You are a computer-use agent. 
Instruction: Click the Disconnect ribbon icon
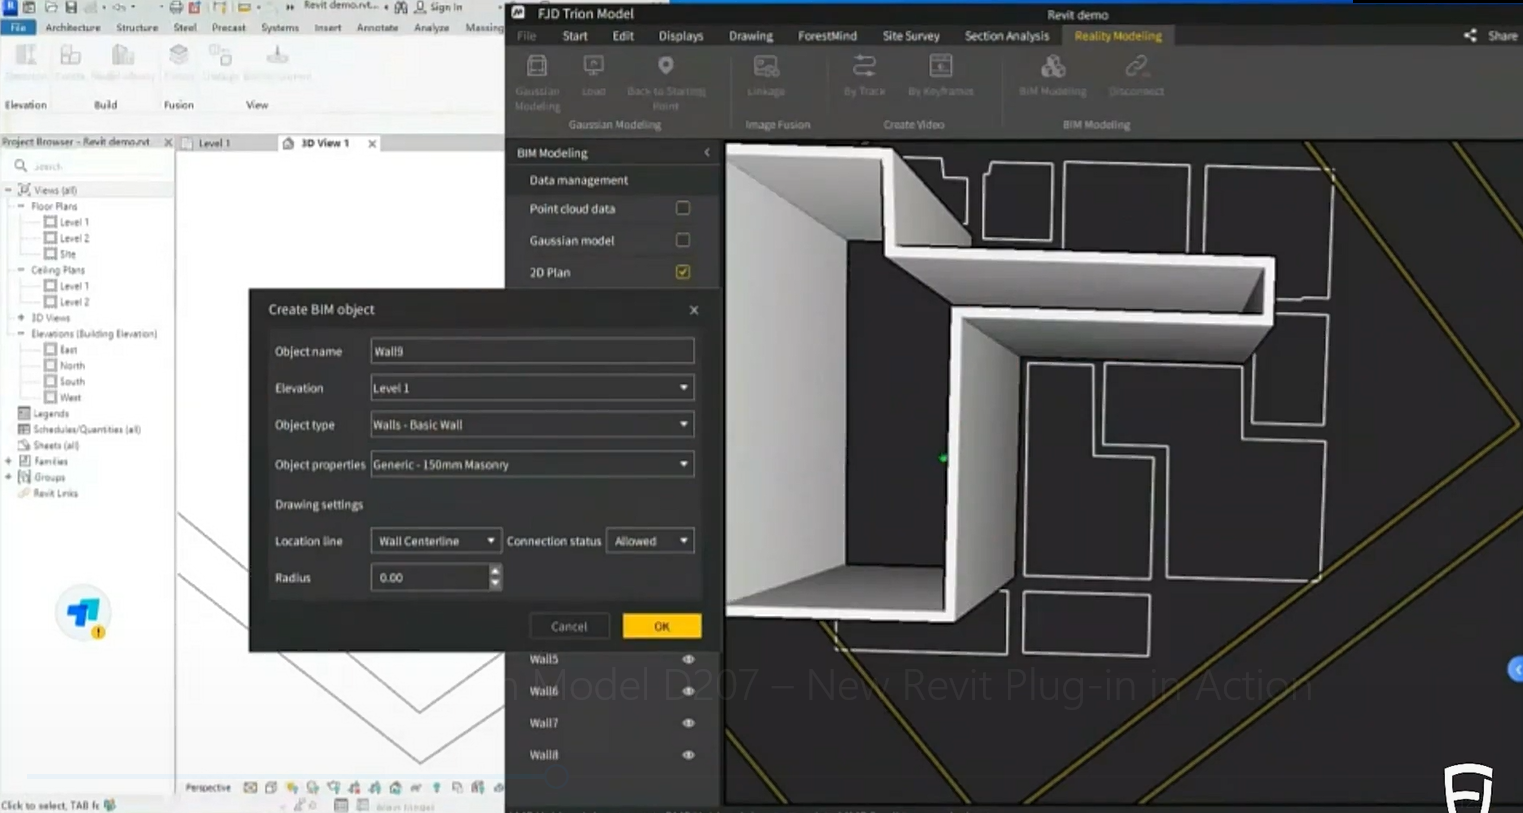pos(1136,67)
